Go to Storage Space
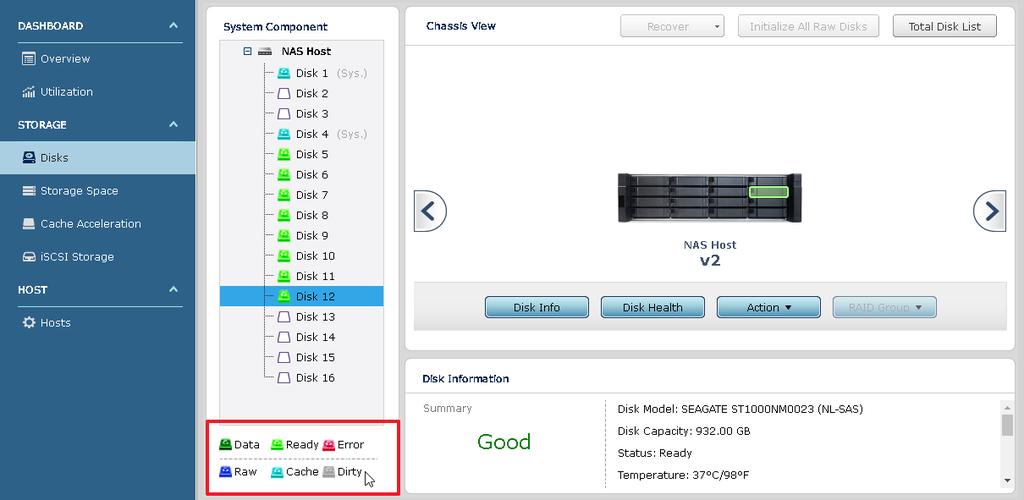The width and height of the screenshot is (1024, 500). (98, 191)
